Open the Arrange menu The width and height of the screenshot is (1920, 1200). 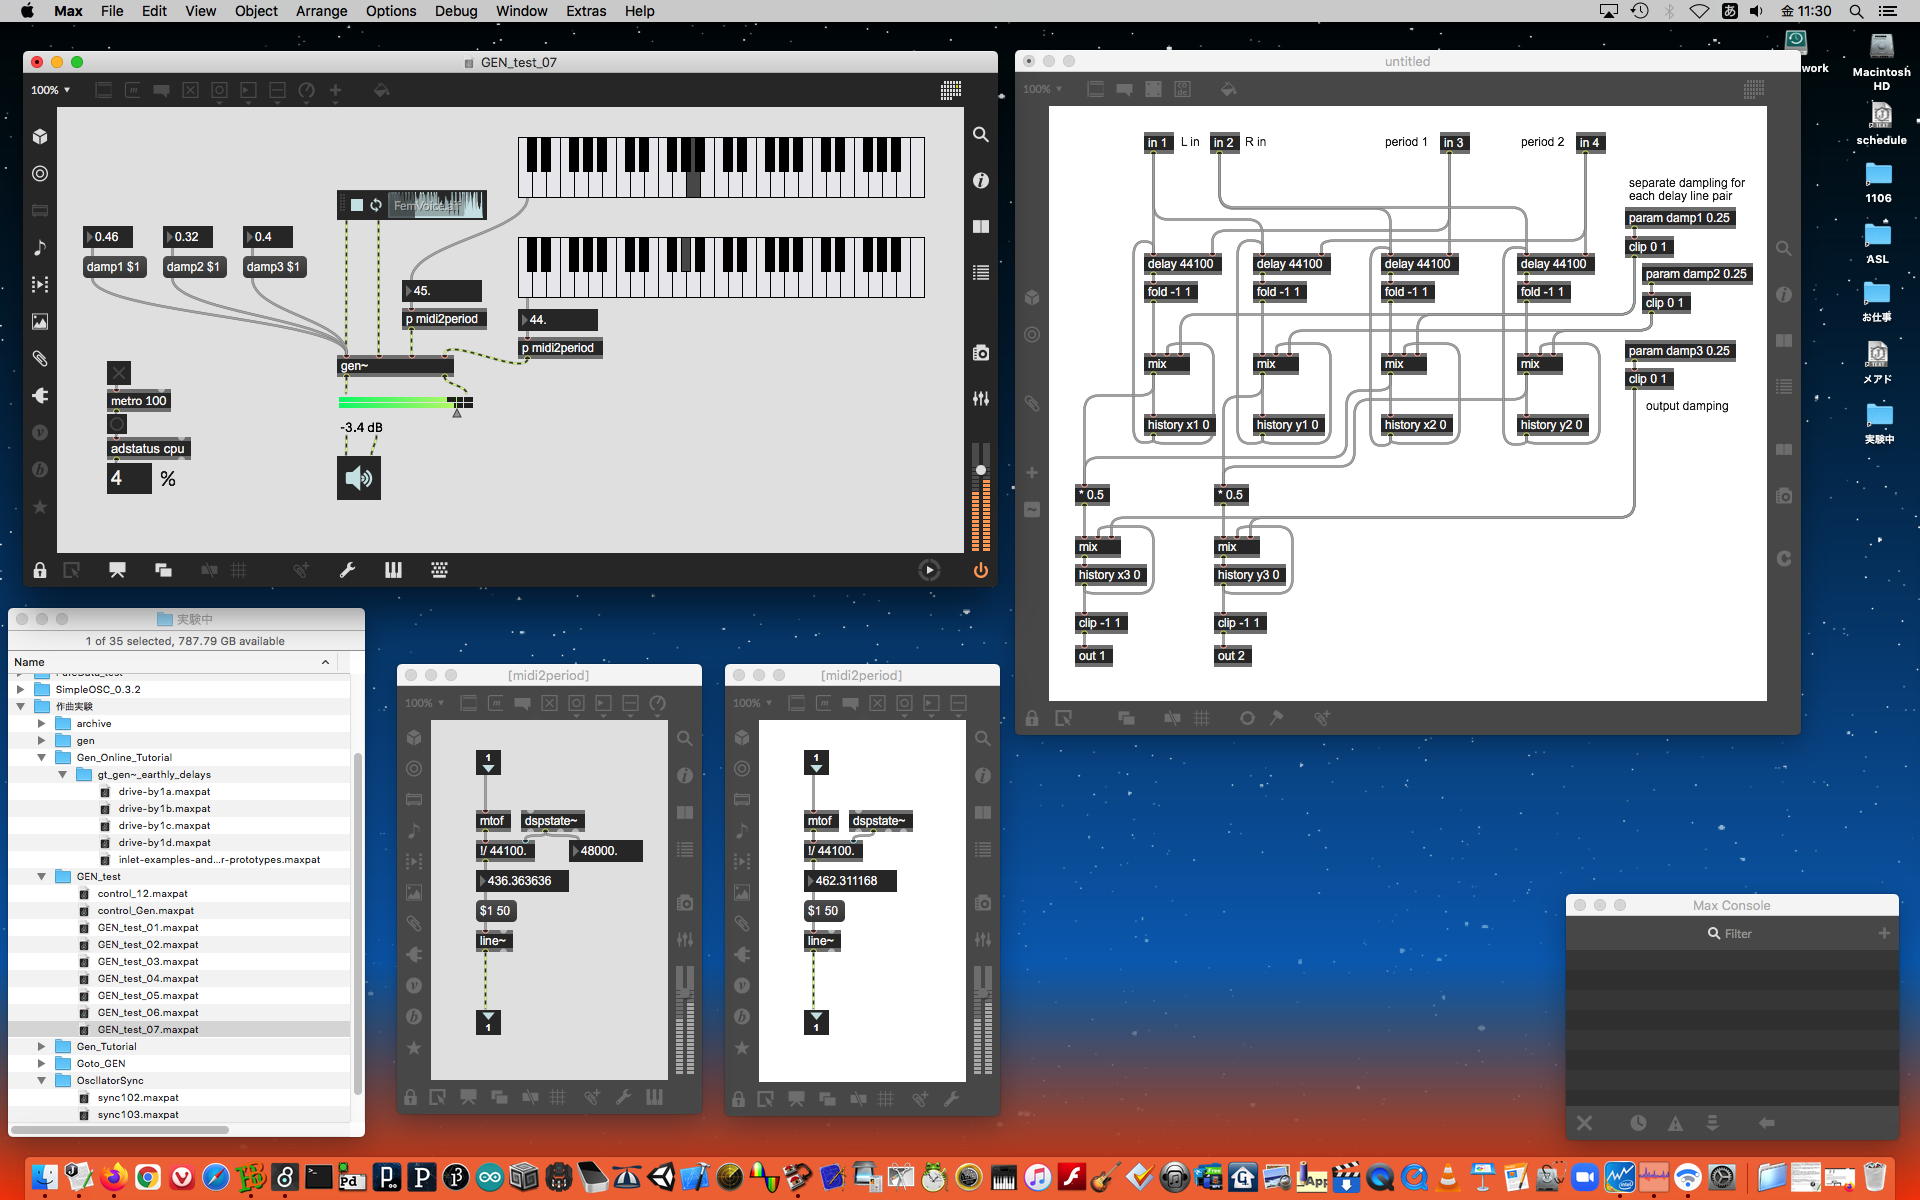(x=321, y=11)
